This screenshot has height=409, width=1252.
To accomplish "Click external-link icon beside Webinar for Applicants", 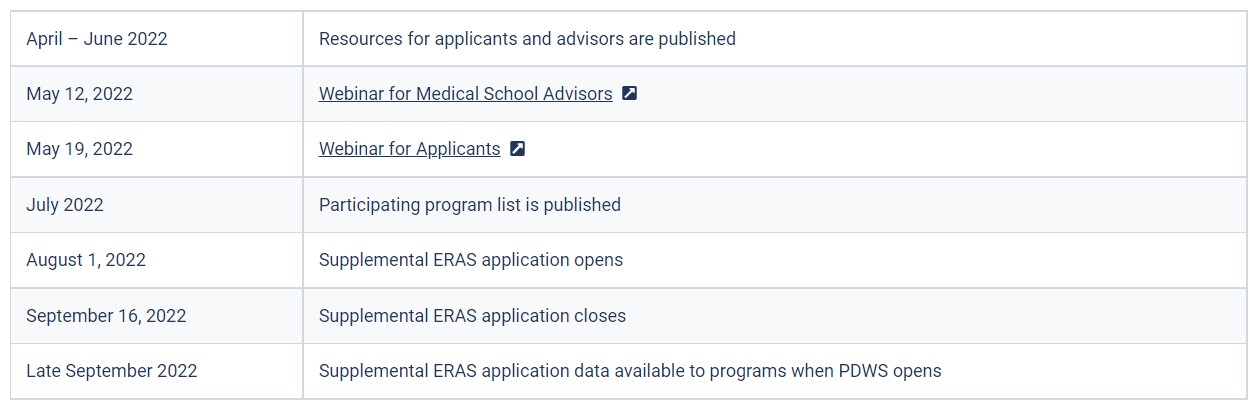I will coord(517,149).
